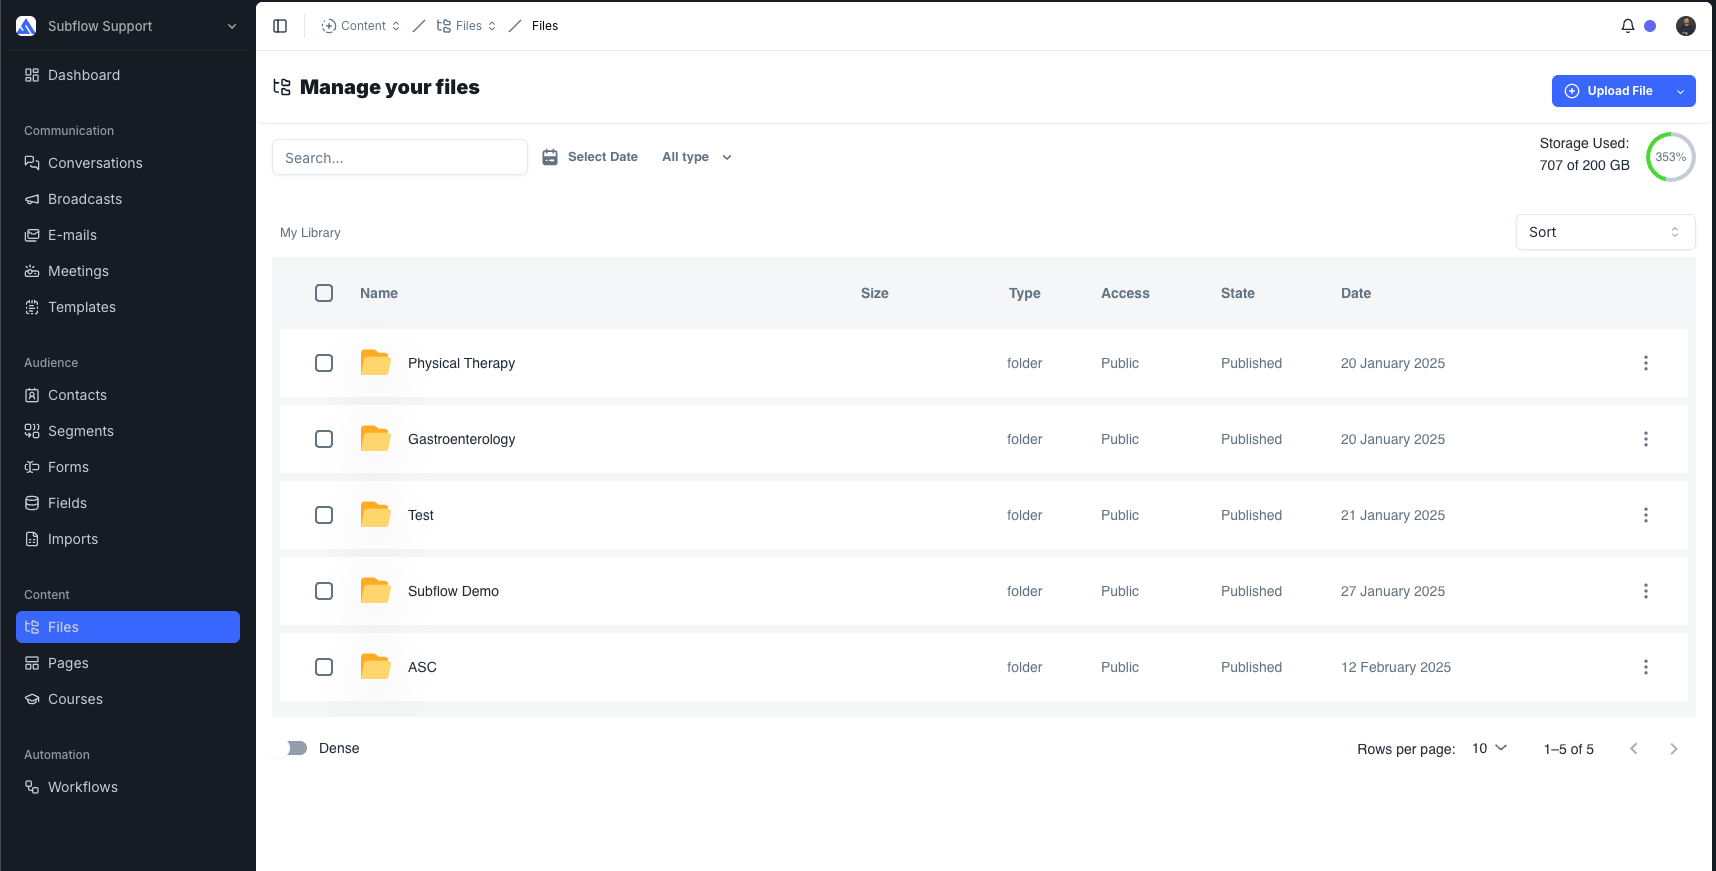Image resolution: width=1716 pixels, height=871 pixels.
Task: Open Imports in the sidebar
Action: pos(128,539)
